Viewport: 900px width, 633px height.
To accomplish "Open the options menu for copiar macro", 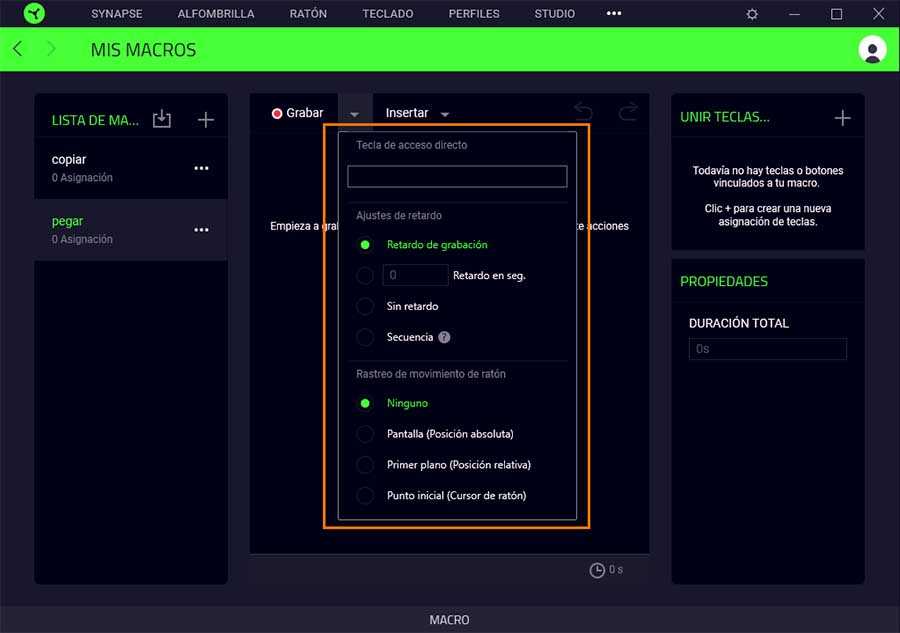I will 201,168.
